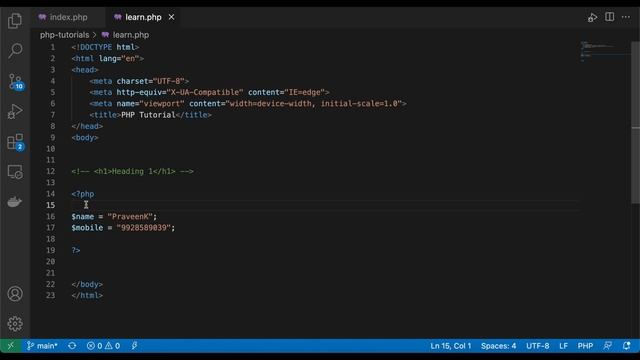This screenshot has height=360, width=640.
Task: Open the Remote Explorer view
Action: 15,172
